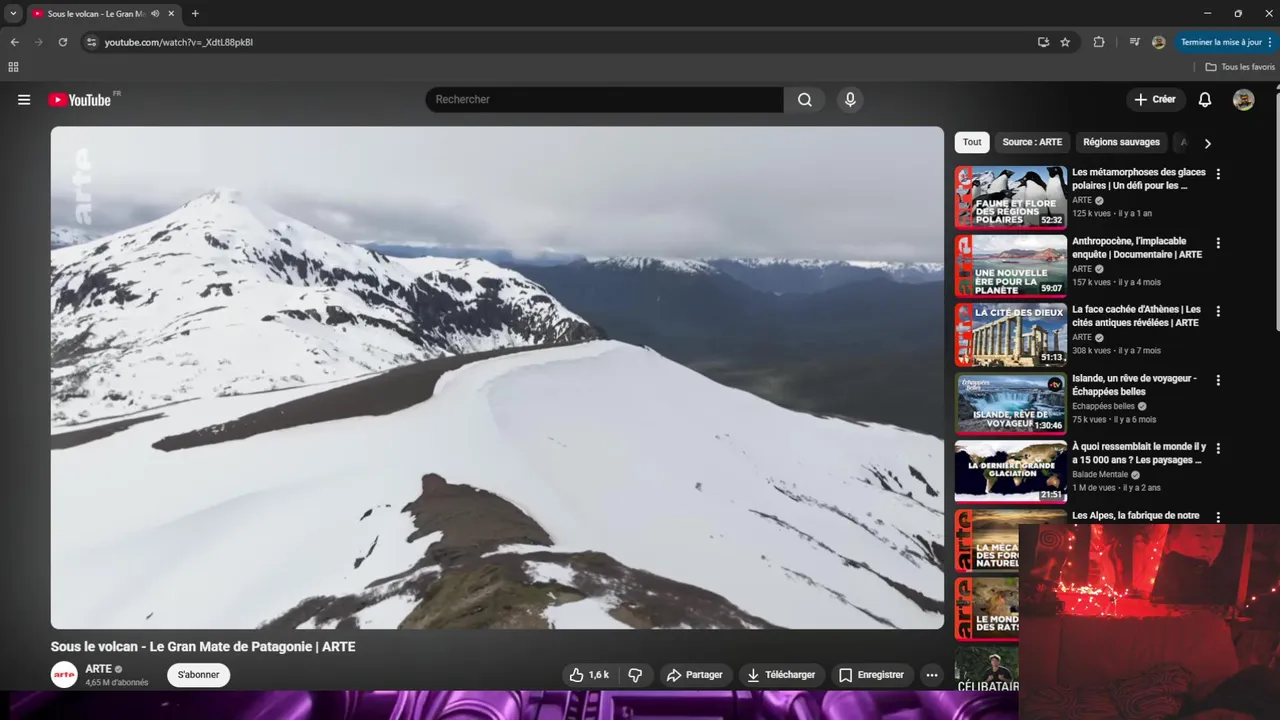
Task: Open more actions below the video
Action: (x=932, y=675)
